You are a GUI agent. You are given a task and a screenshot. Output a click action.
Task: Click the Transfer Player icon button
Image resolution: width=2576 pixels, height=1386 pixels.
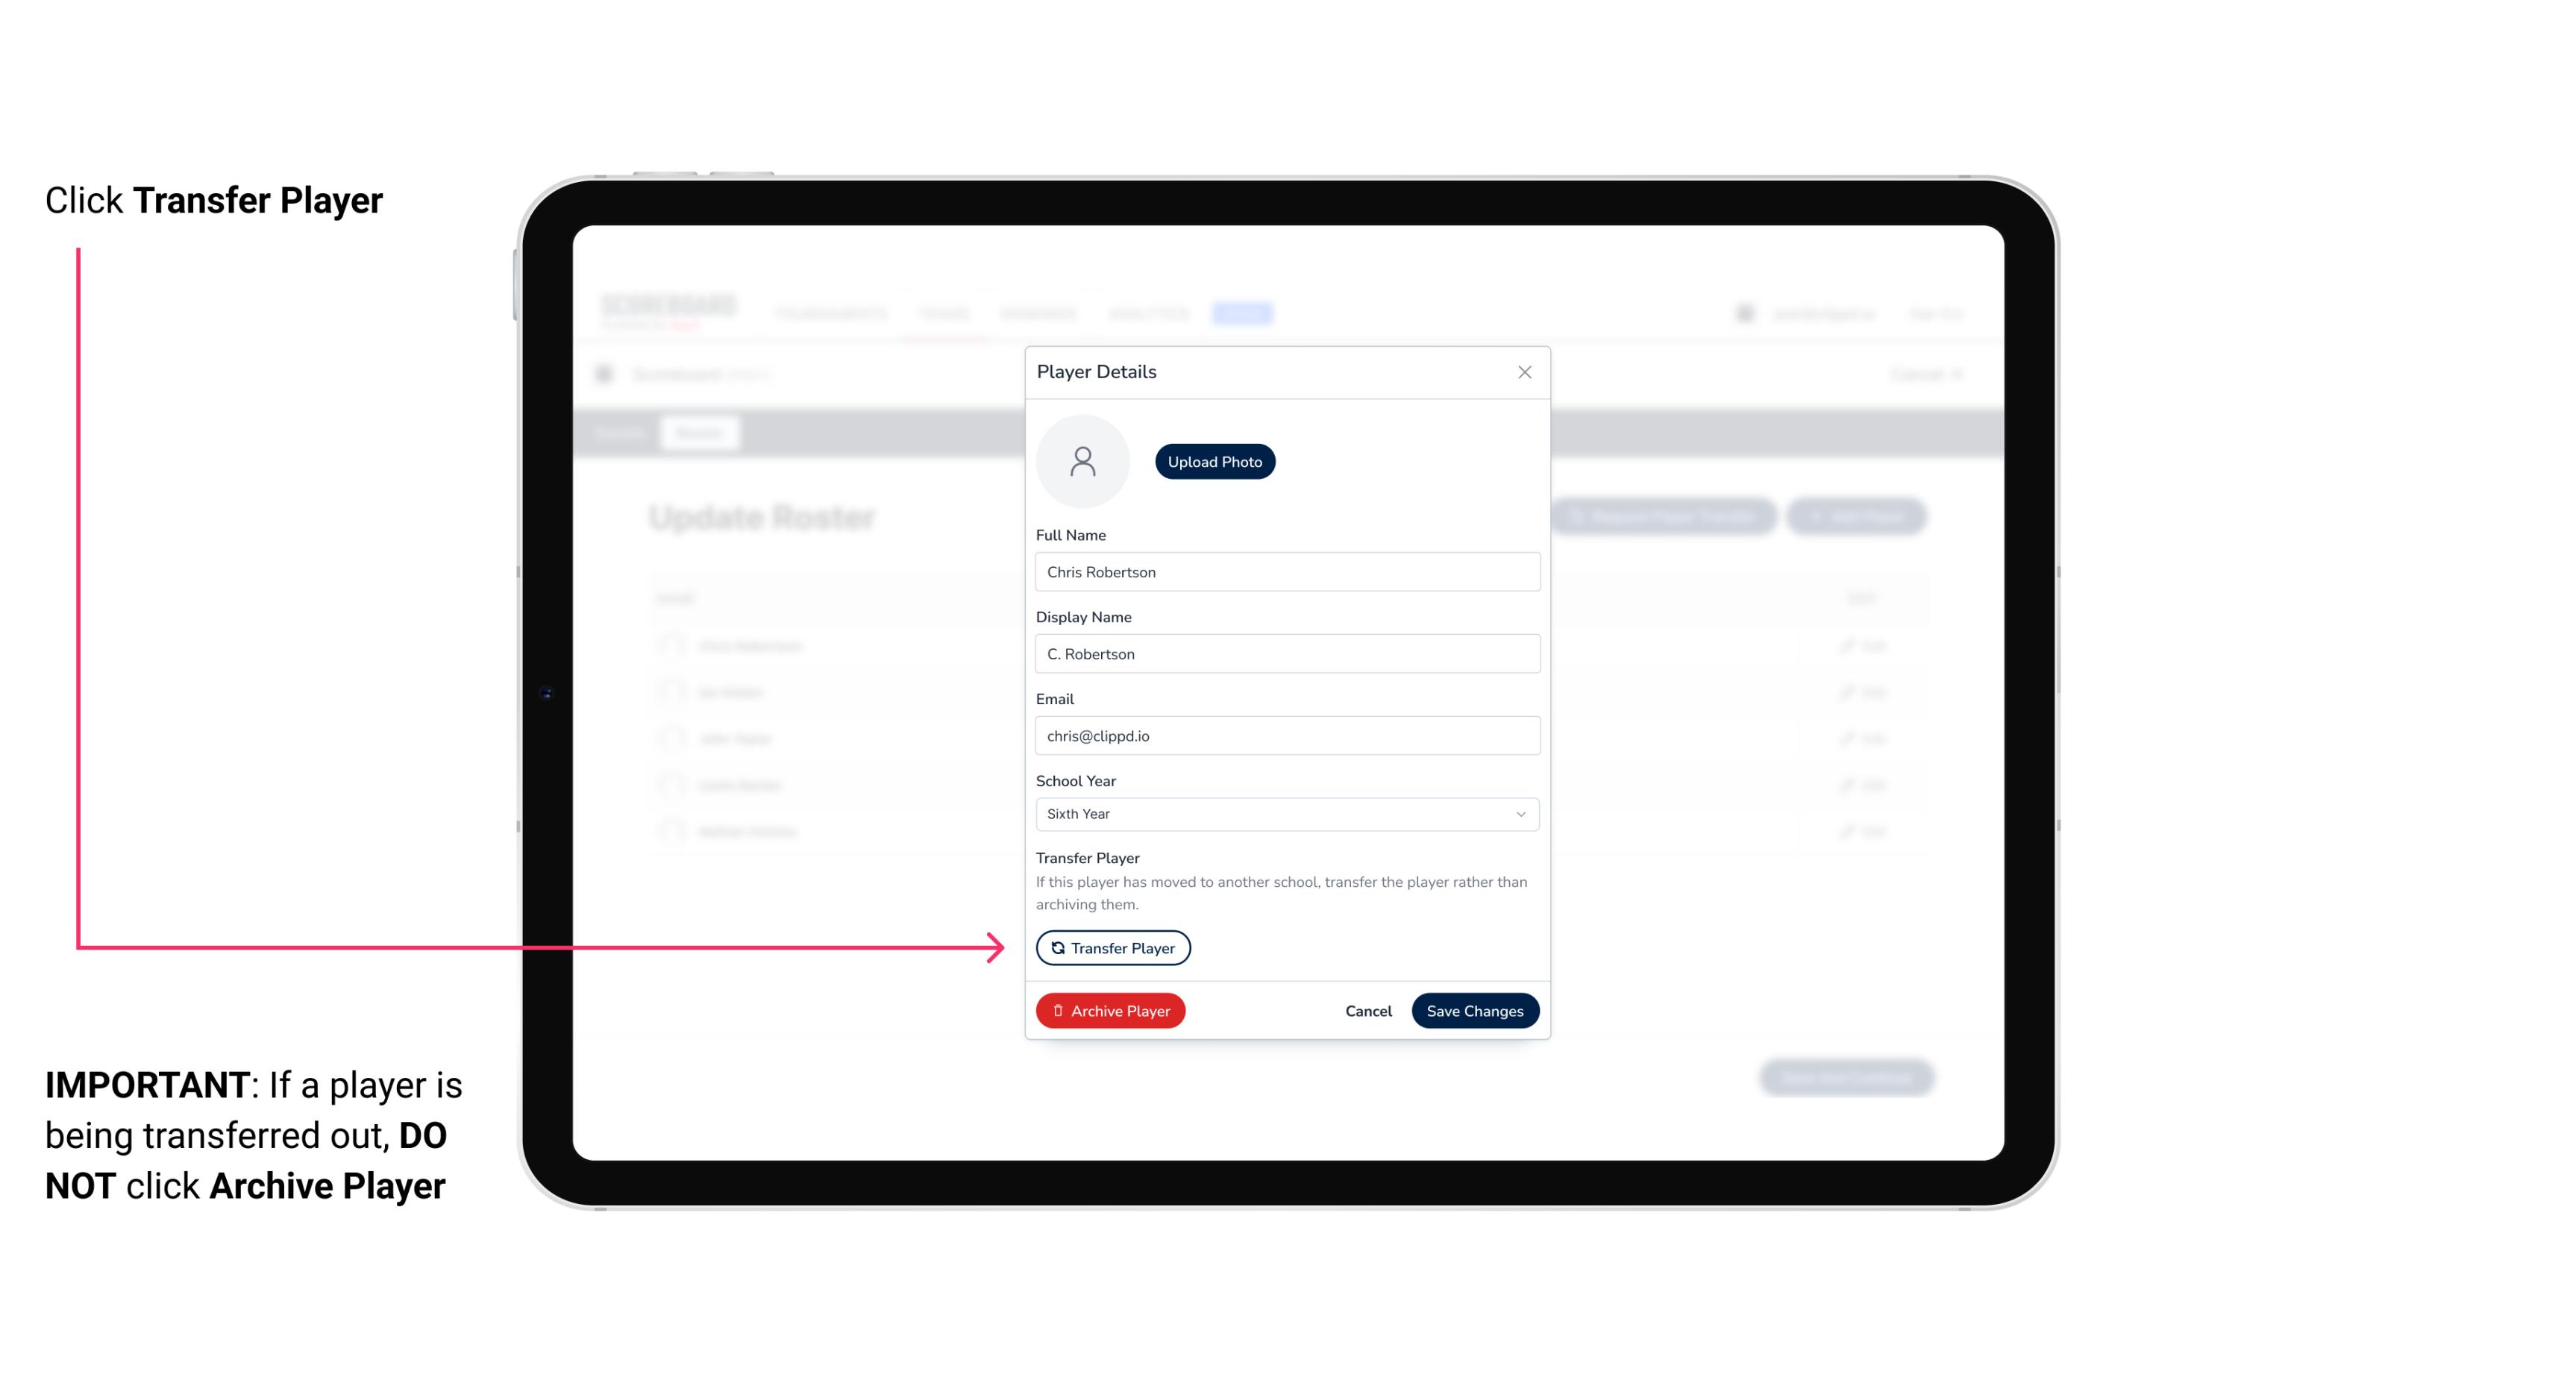(x=1112, y=947)
